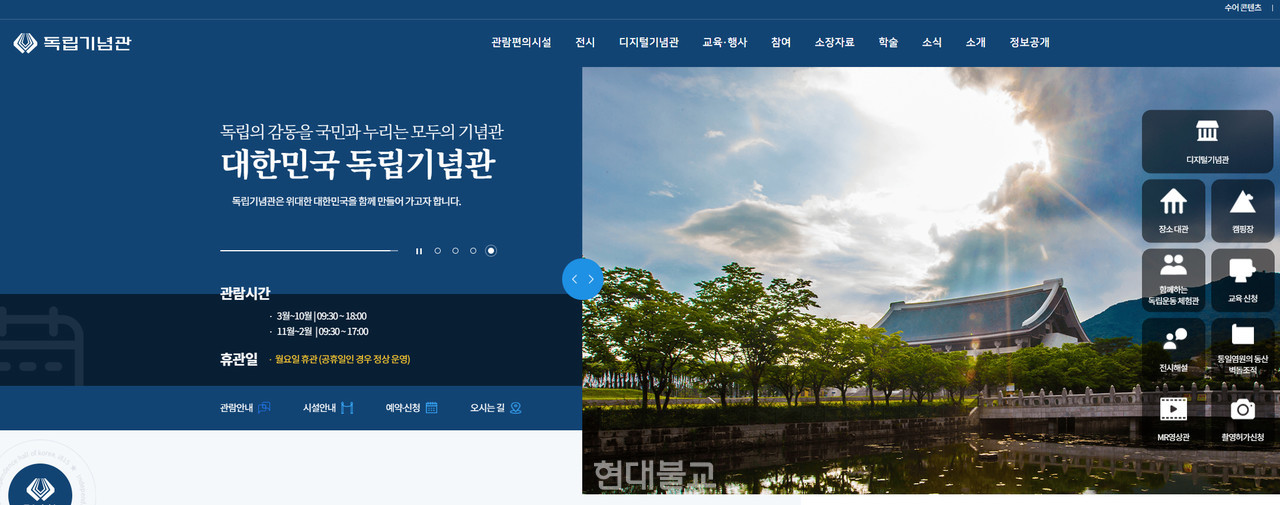Screen dimensions: 1280x505
Task: Click the 월요일 휴관 closing notice text
Action: [342, 359]
